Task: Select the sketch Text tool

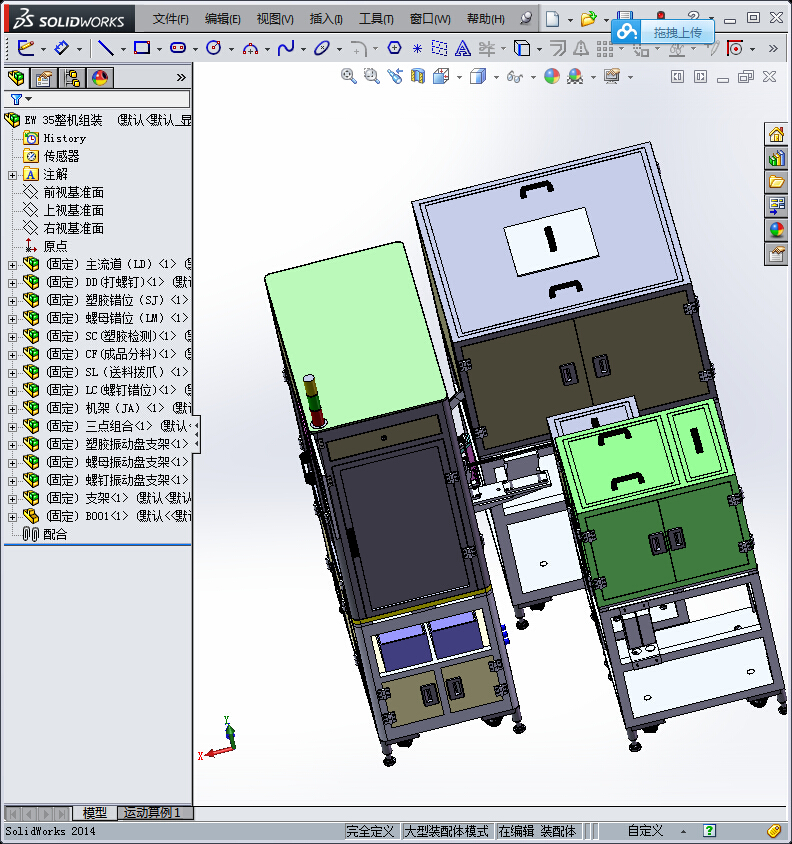Action: tap(462, 49)
